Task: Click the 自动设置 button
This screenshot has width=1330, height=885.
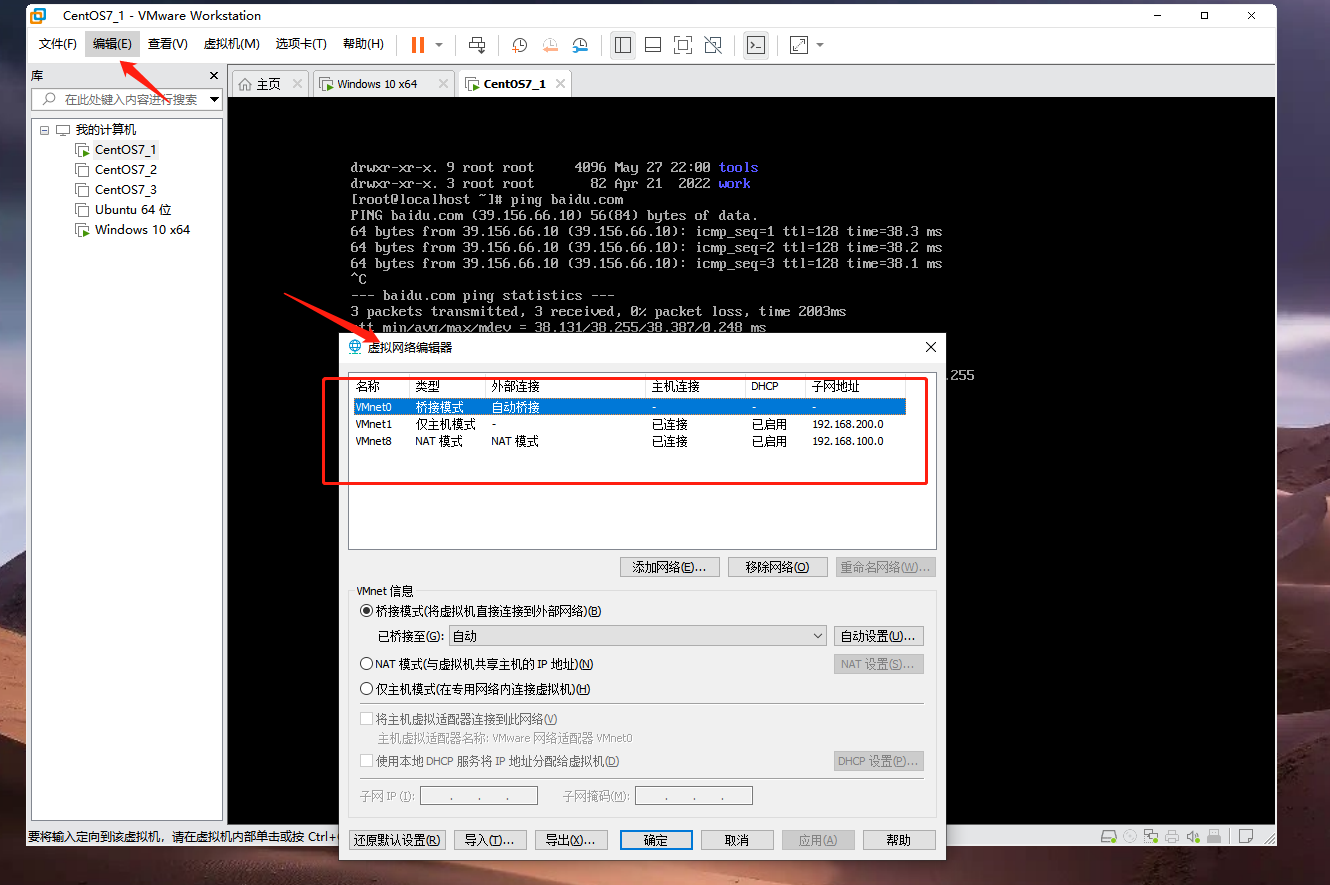Action: pyautogui.click(x=879, y=636)
